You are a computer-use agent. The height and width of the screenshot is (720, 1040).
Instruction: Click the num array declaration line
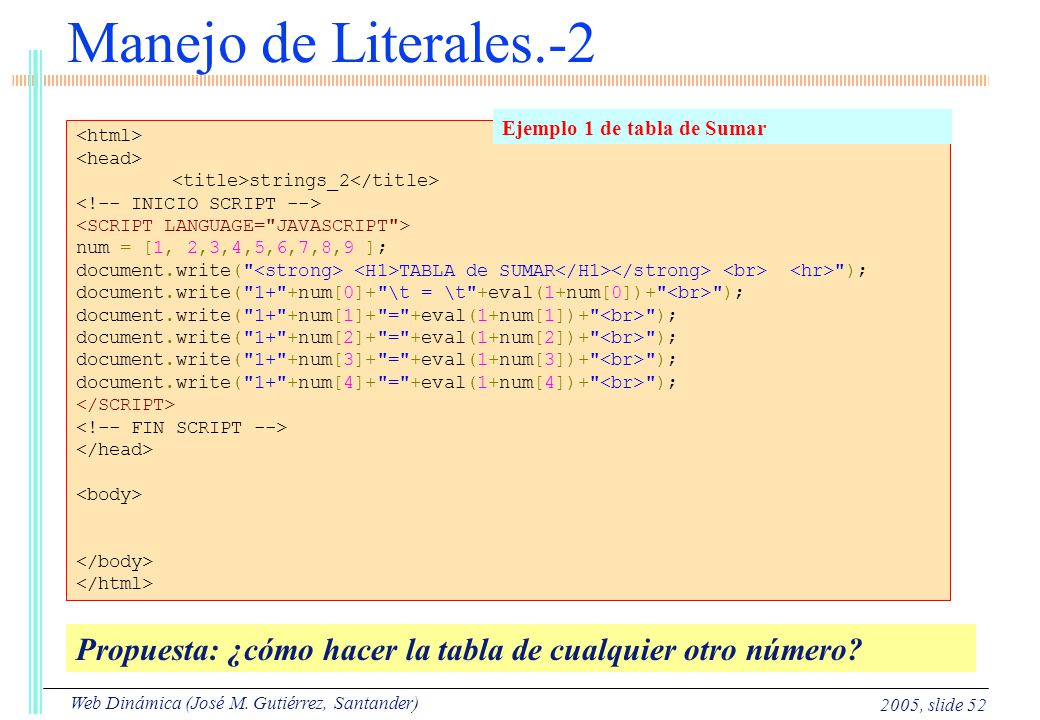point(231,248)
